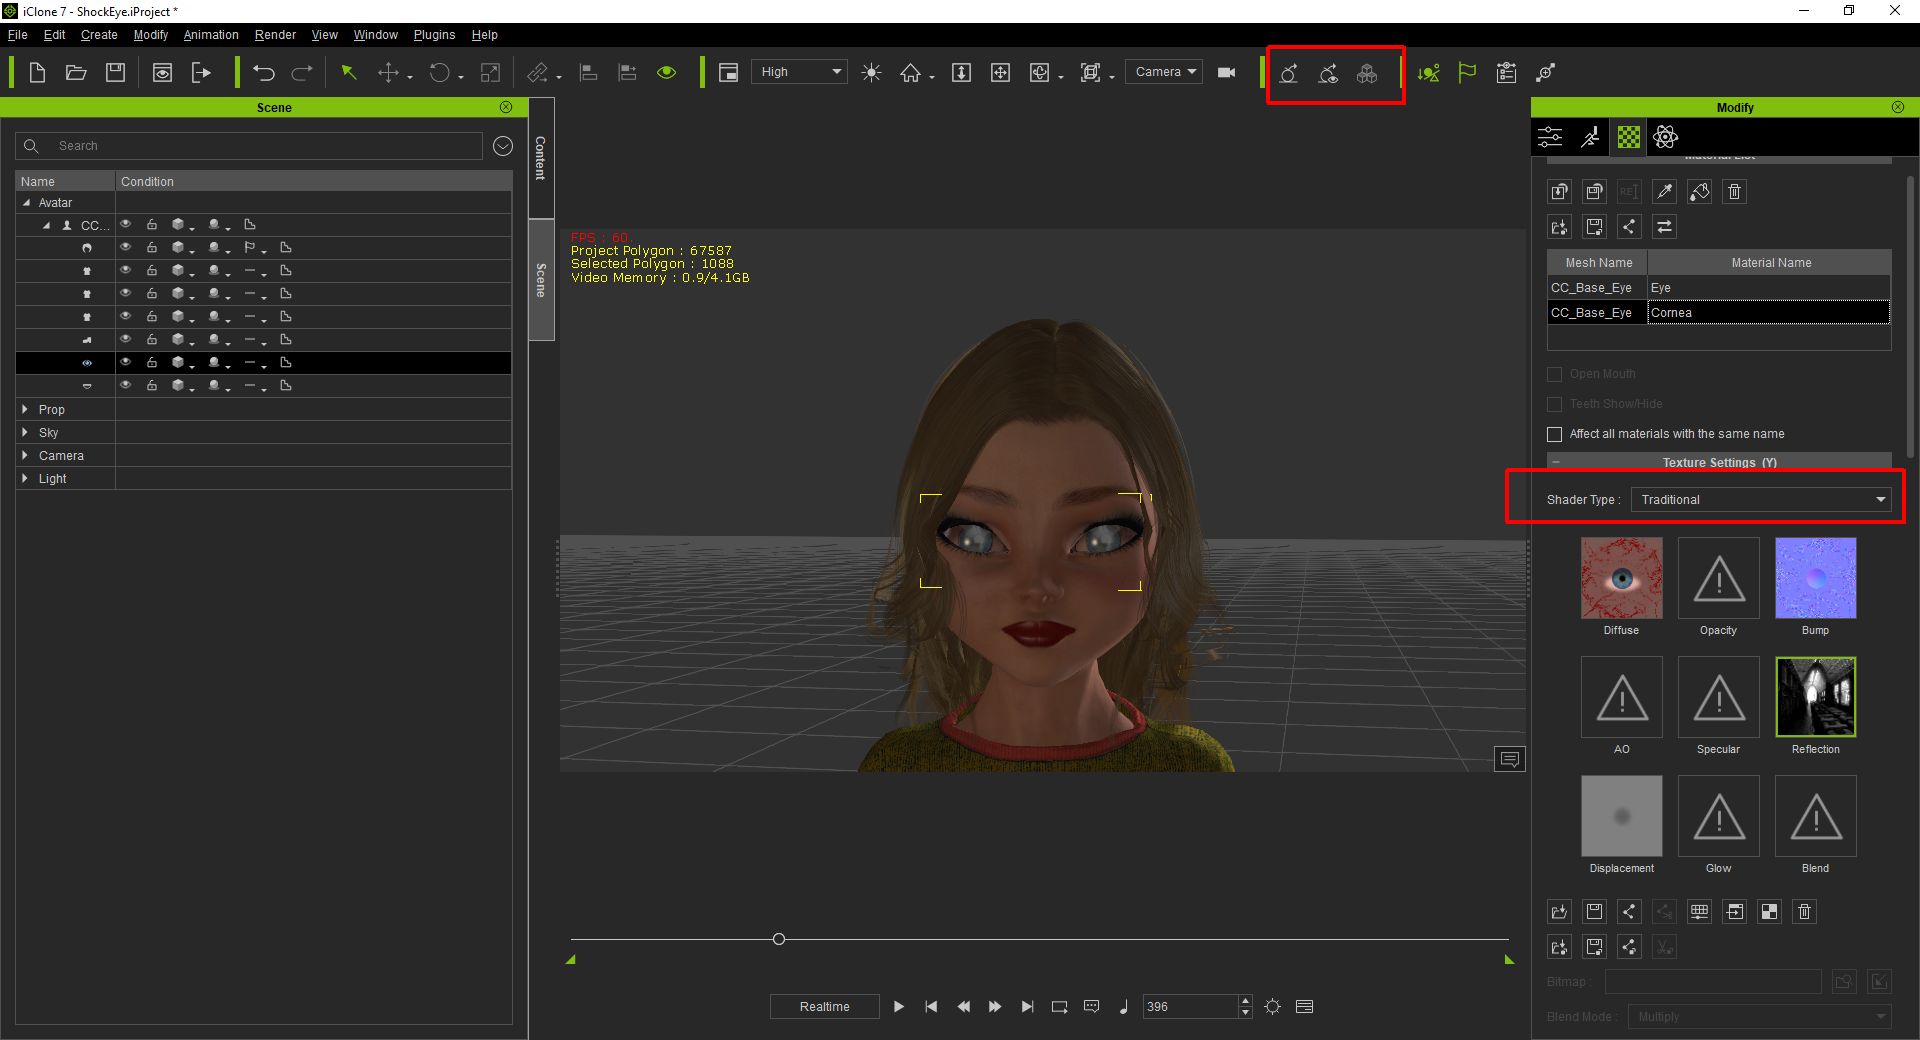Viewport: 1920px width, 1040px height.
Task: Open the Render menu
Action: 275,35
